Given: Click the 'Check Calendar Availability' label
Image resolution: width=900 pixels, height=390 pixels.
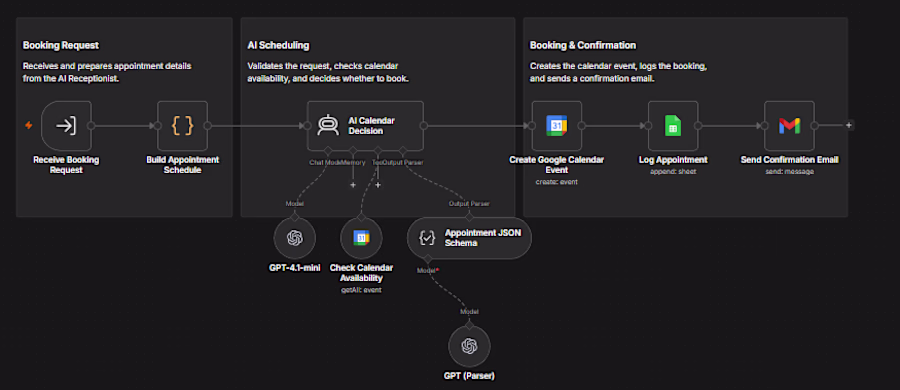Looking at the screenshot, I should click(x=361, y=273).
